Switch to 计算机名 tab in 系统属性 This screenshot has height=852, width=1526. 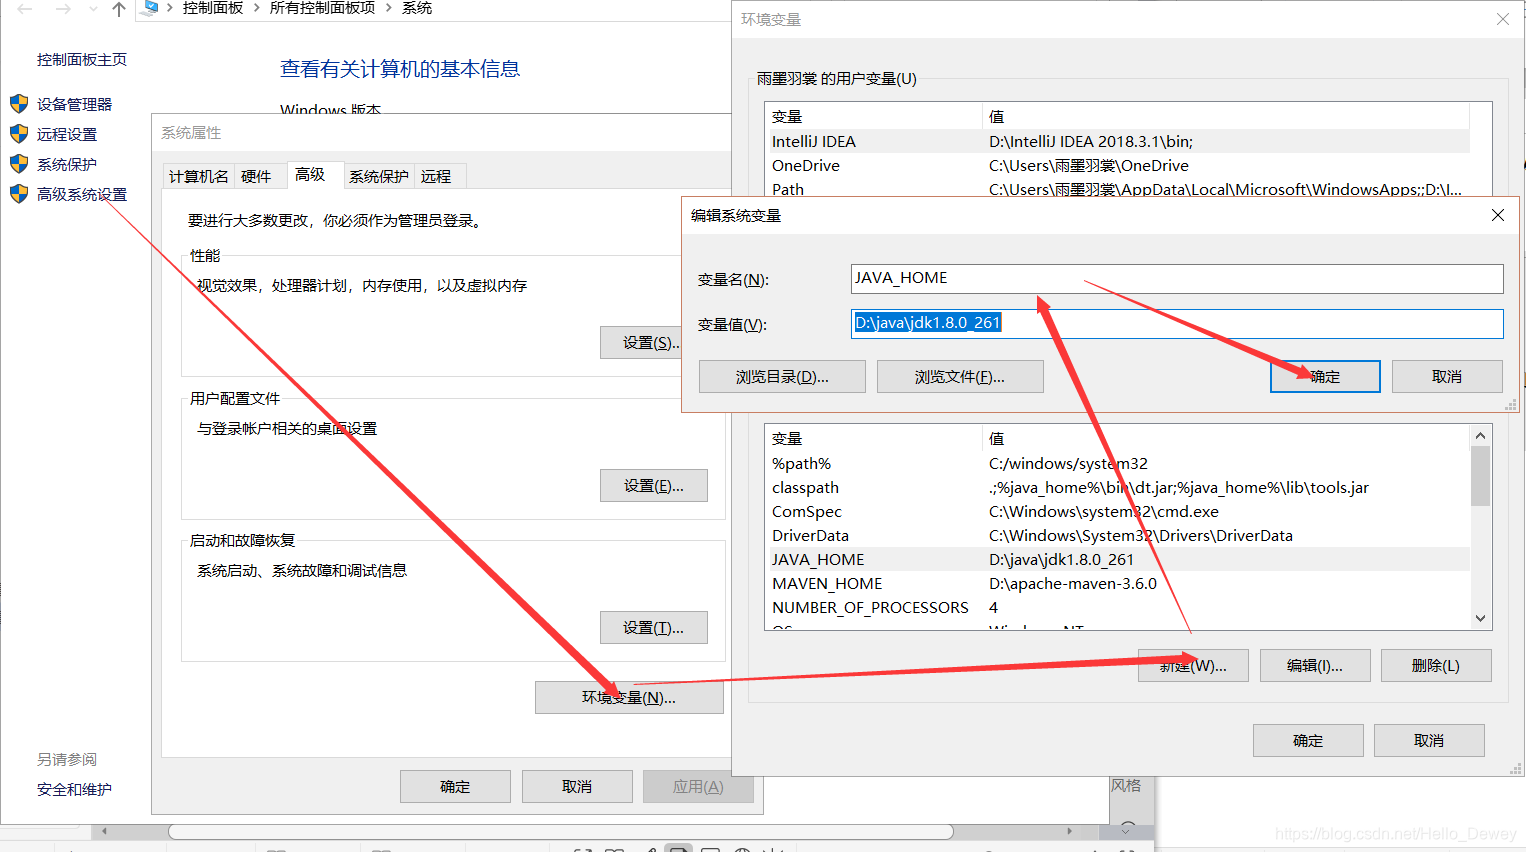click(x=199, y=176)
